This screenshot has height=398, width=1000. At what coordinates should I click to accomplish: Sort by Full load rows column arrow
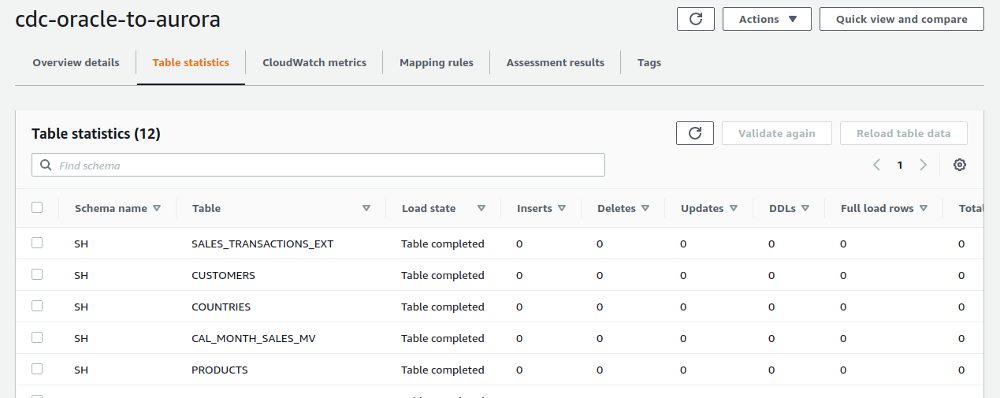pyautogui.click(x=923, y=208)
